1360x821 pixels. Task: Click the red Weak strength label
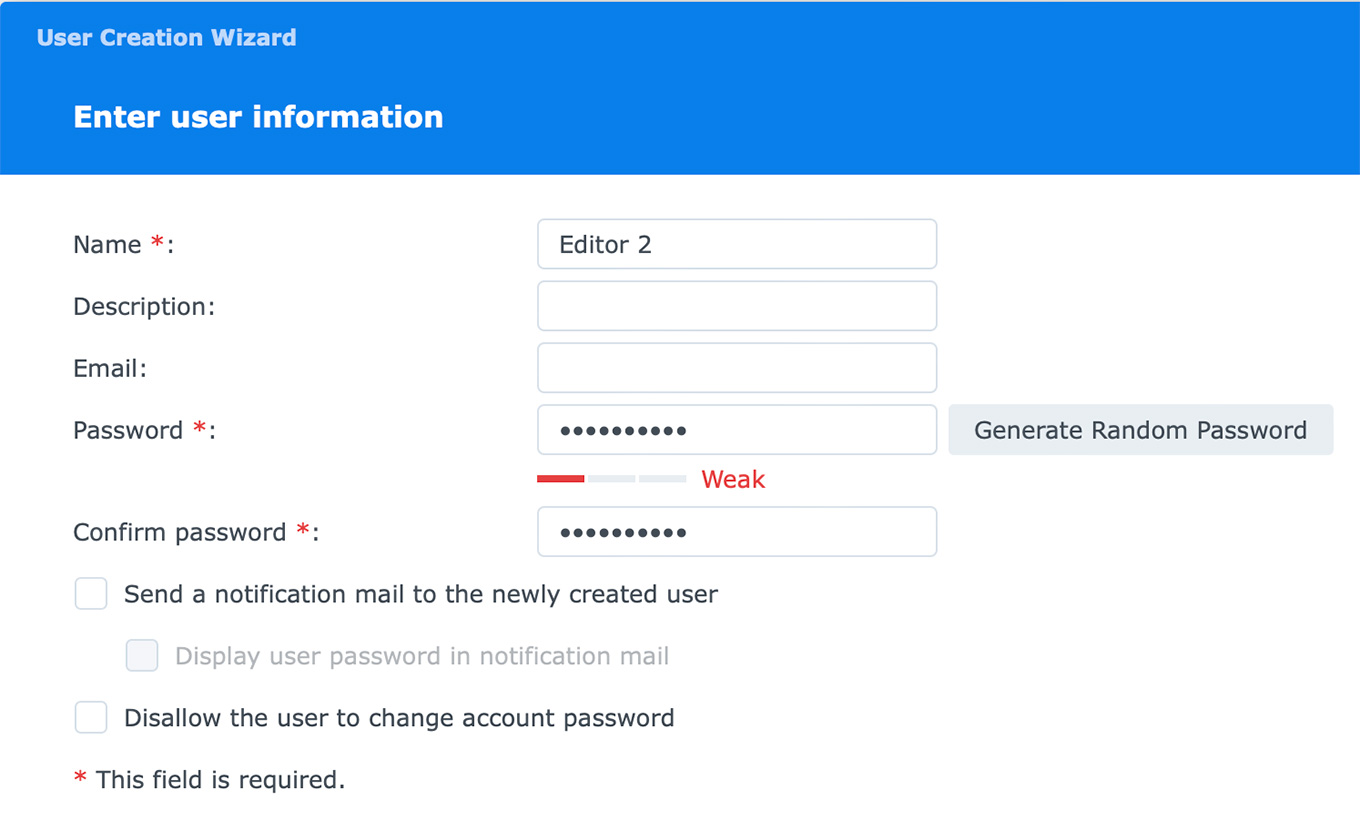point(733,480)
